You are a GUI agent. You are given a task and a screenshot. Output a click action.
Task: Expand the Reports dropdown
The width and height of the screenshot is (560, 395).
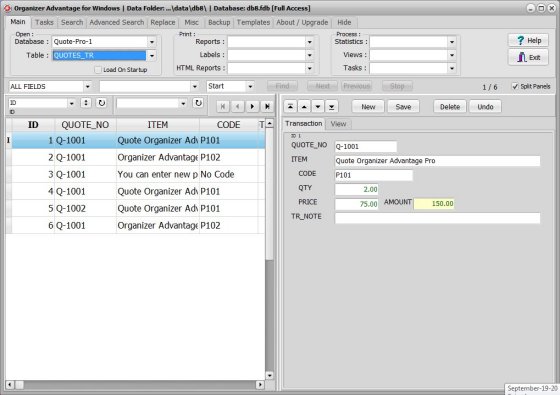point(310,42)
